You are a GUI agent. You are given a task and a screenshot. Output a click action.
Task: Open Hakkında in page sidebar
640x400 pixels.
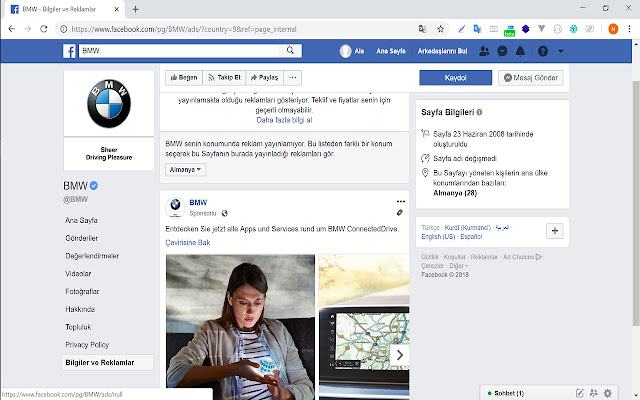(80, 309)
